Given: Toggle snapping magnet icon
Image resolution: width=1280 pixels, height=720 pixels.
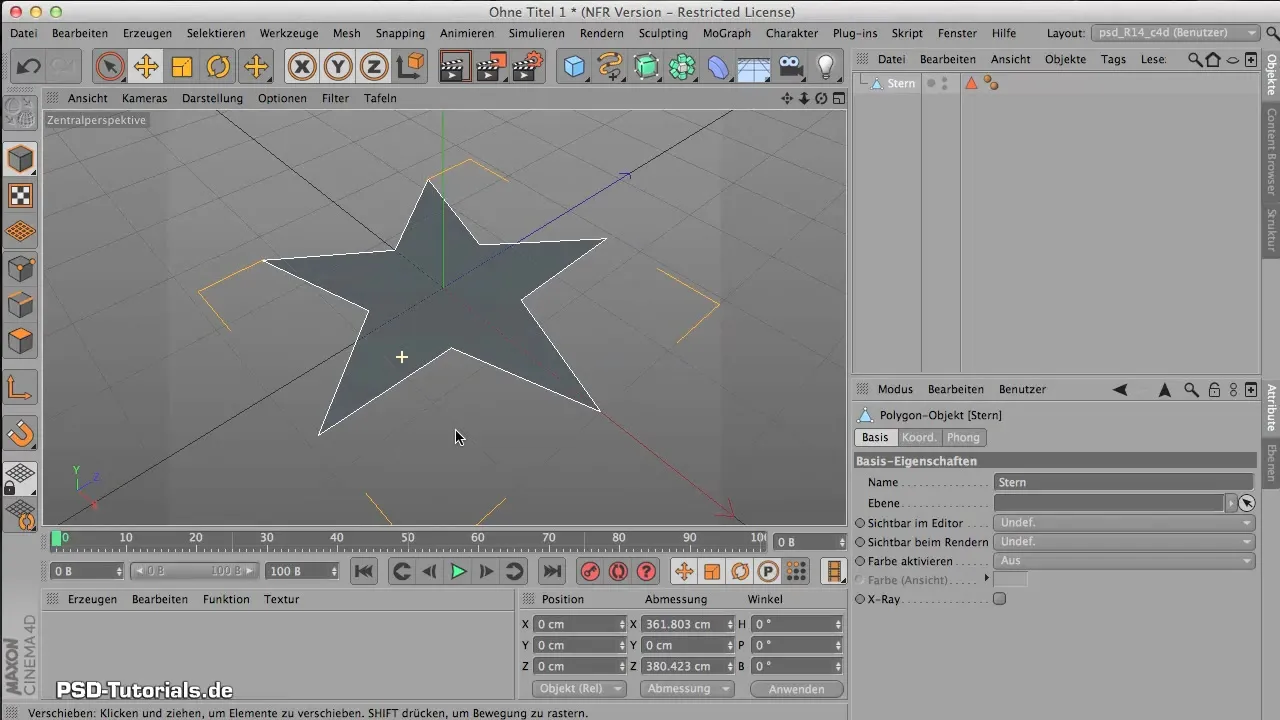Looking at the screenshot, I should click(x=20, y=433).
